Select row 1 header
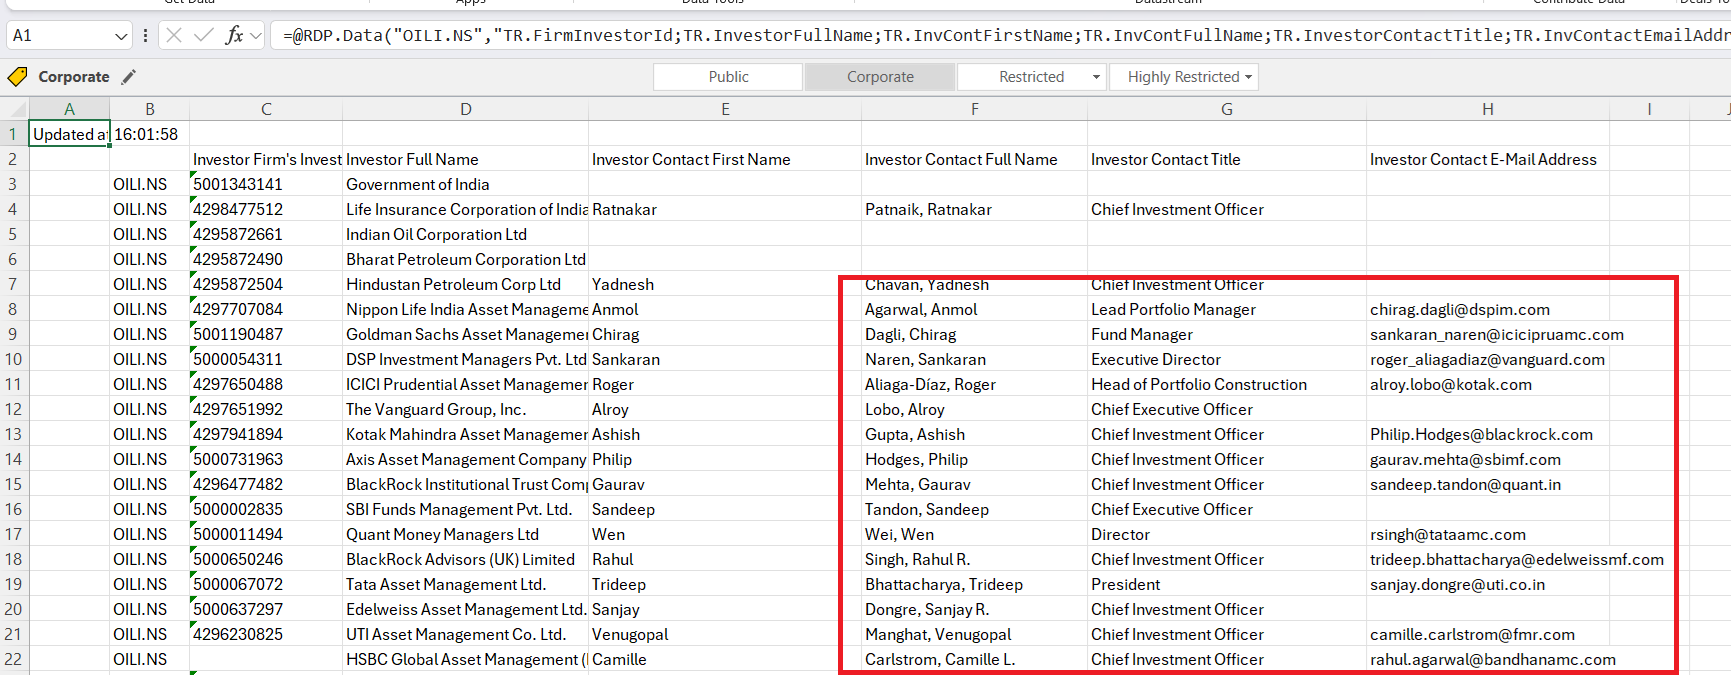 [x=14, y=134]
